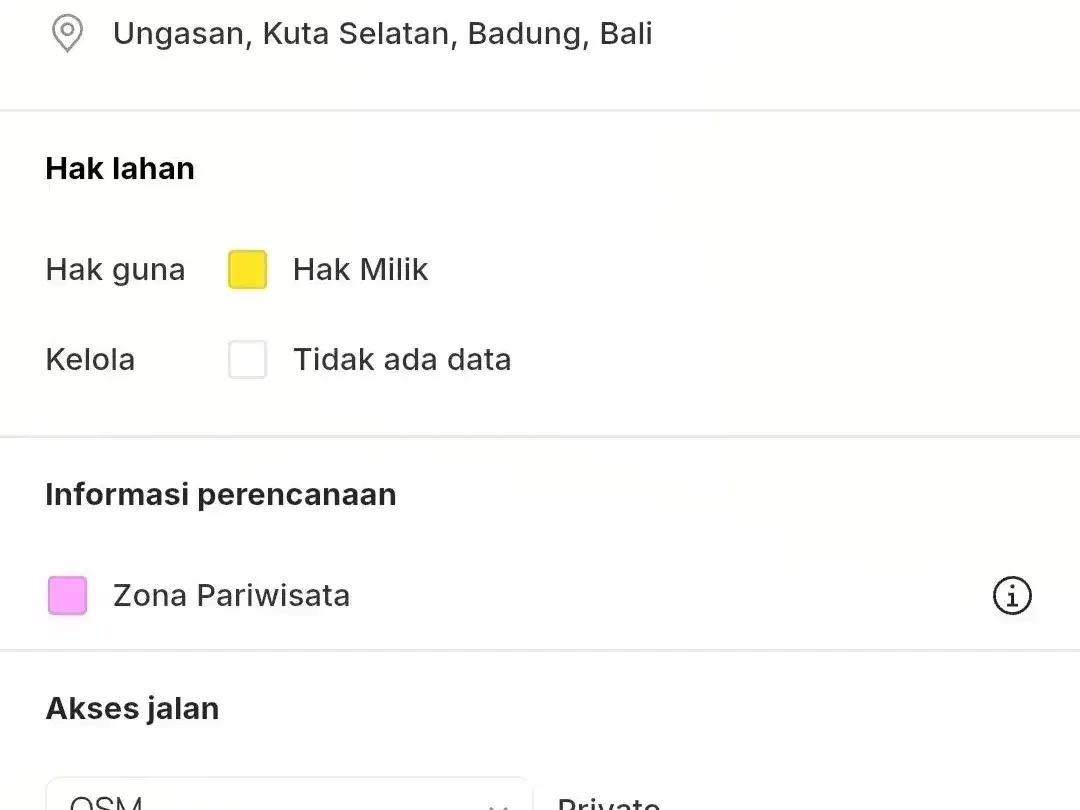This screenshot has width=1080, height=810.
Task: Open Zona Pariwisata info icon
Action: click(x=1012, y=596)
